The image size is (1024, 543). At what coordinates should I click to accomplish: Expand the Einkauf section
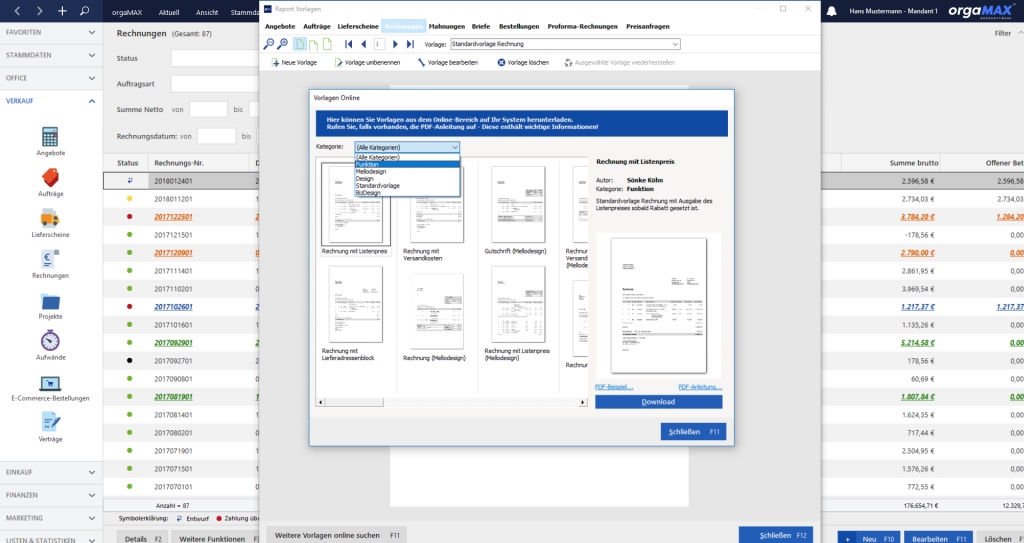[51, 472]
